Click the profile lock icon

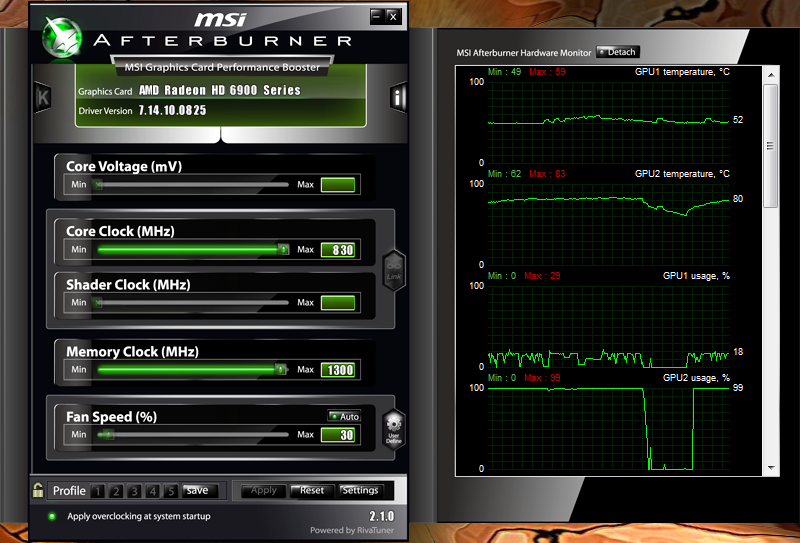pyautogui.click(x=38, y=490)
